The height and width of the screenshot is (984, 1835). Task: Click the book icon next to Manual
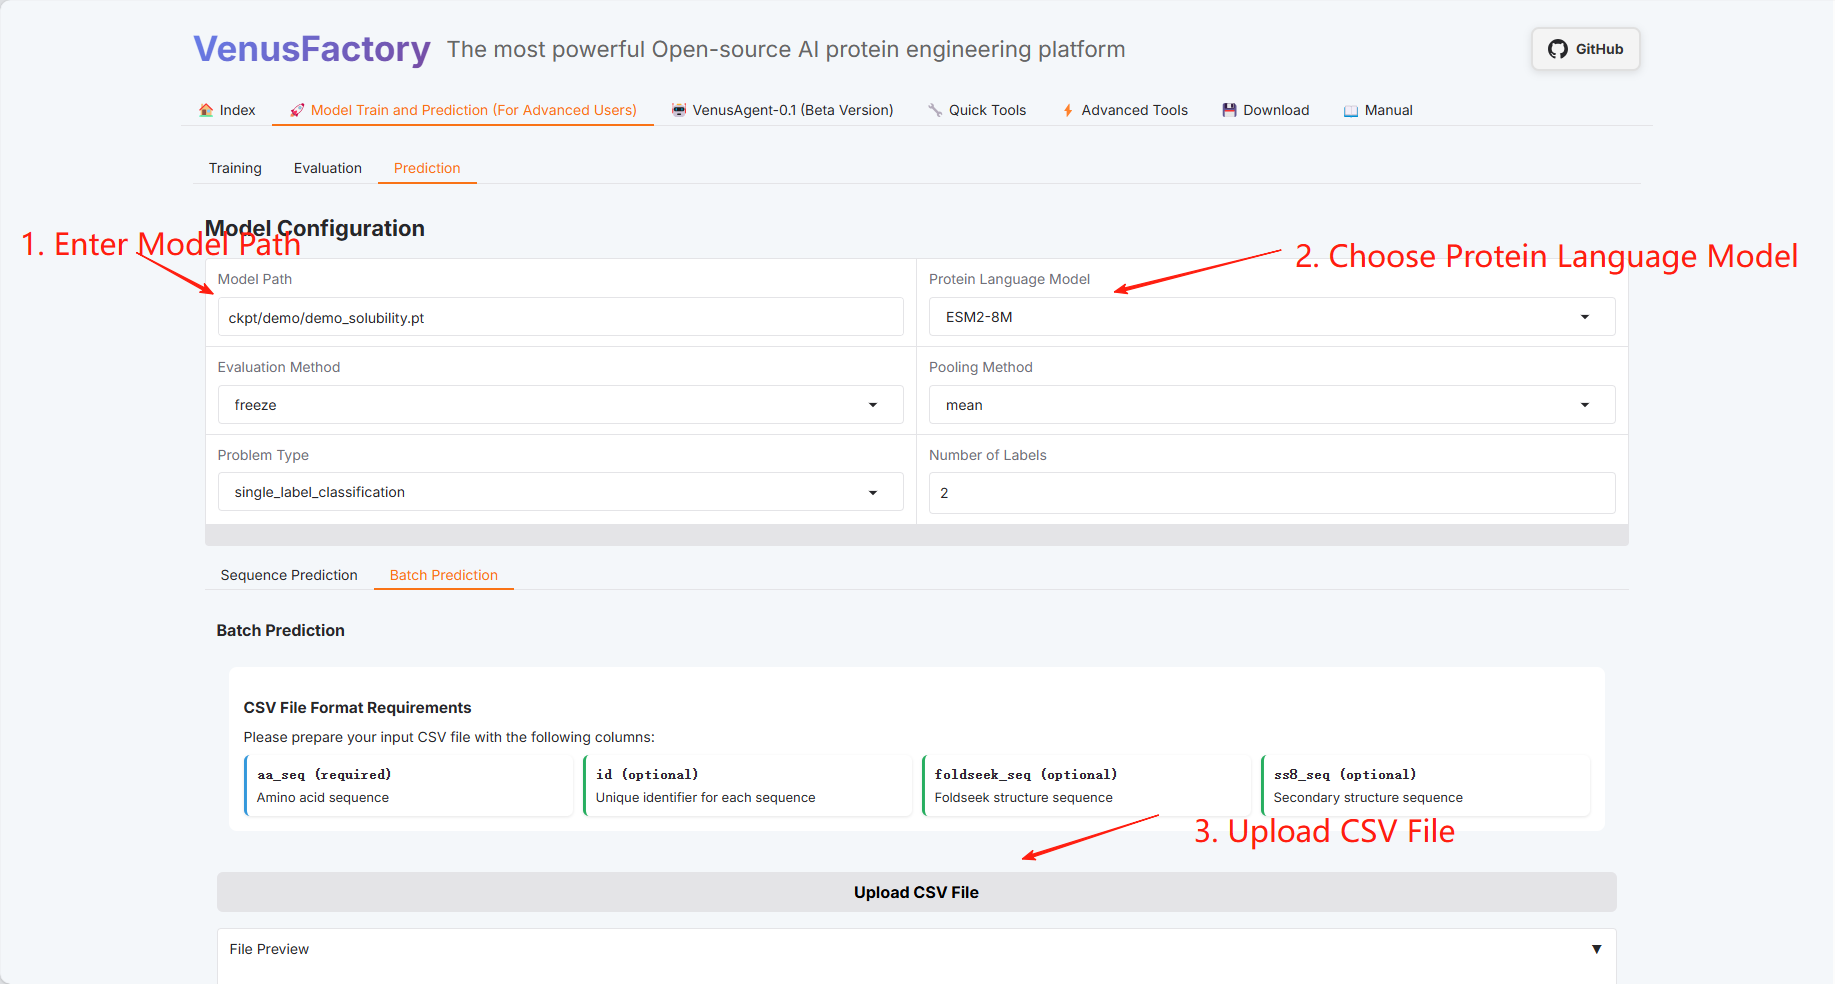pos(1351,110)
